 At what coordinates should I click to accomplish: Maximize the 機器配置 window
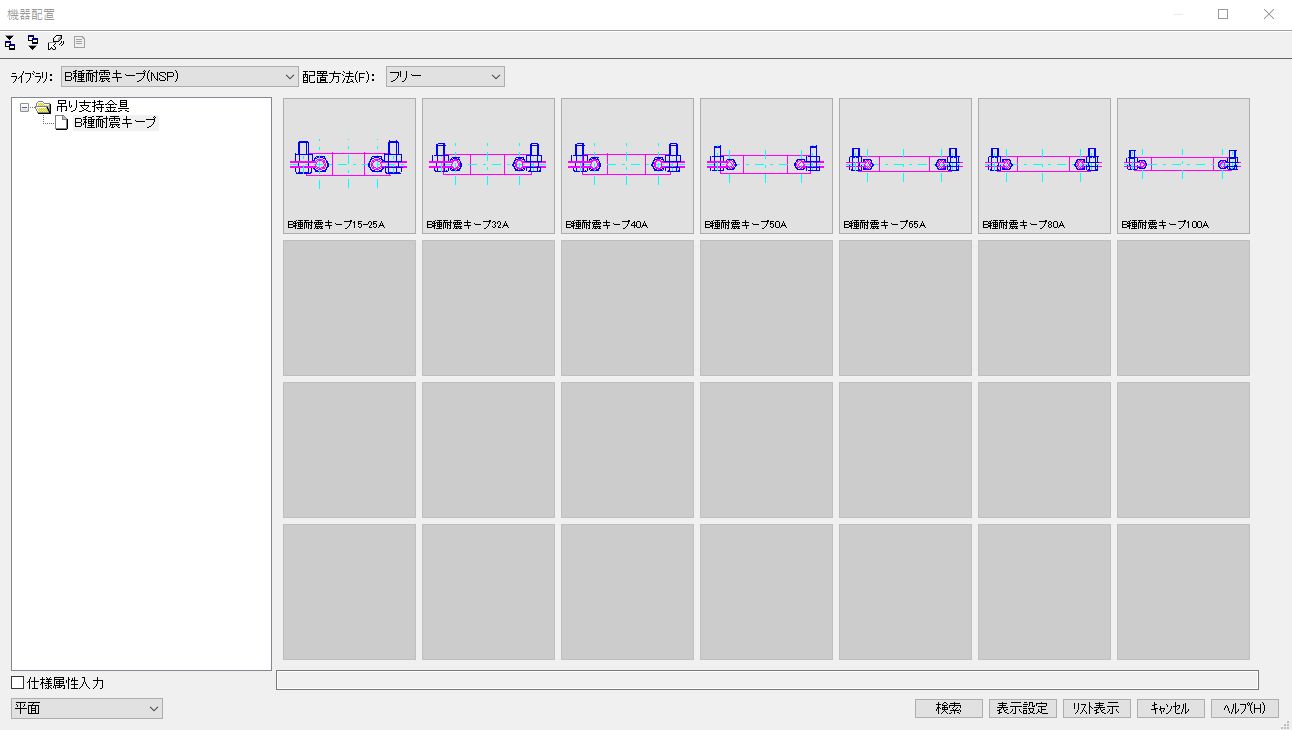coord(1223,14)
